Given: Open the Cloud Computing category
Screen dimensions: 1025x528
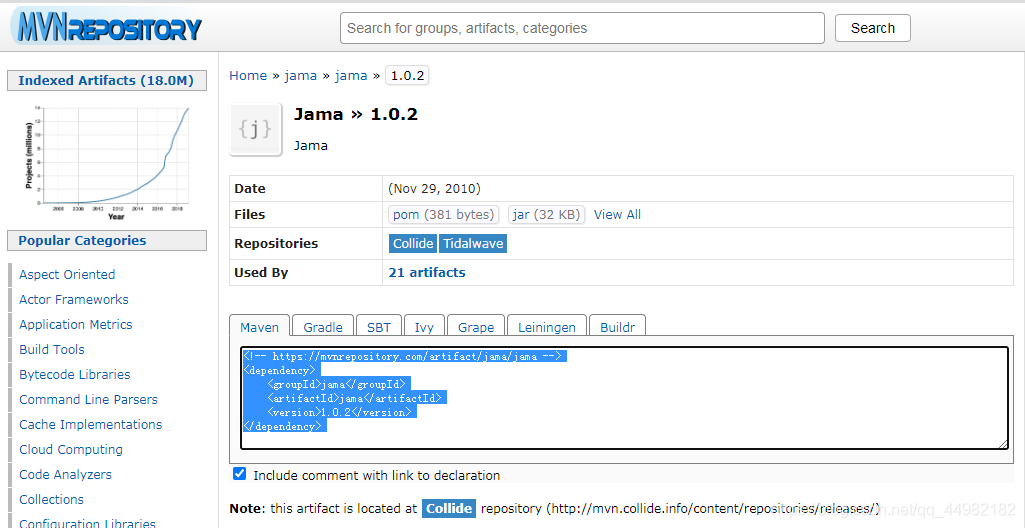Looking at the screenshot, I should point(71,449).
